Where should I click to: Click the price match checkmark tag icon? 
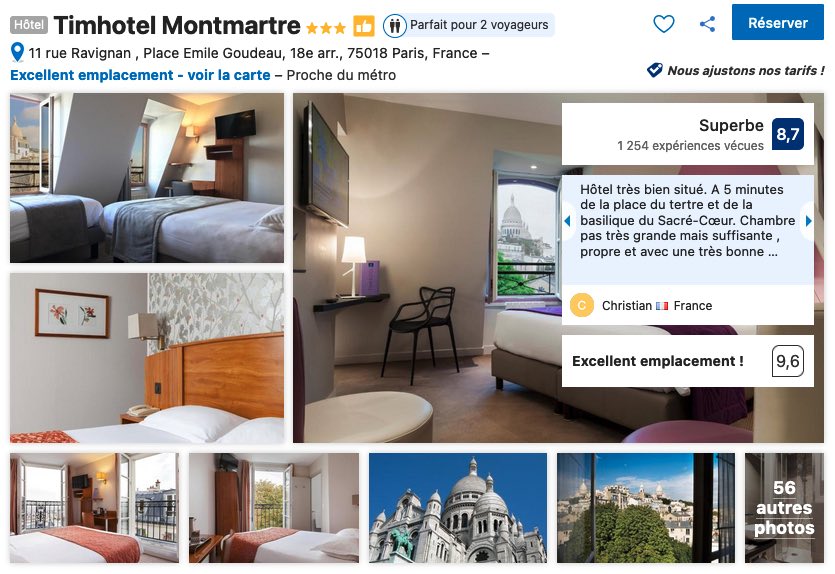(654, 70)
